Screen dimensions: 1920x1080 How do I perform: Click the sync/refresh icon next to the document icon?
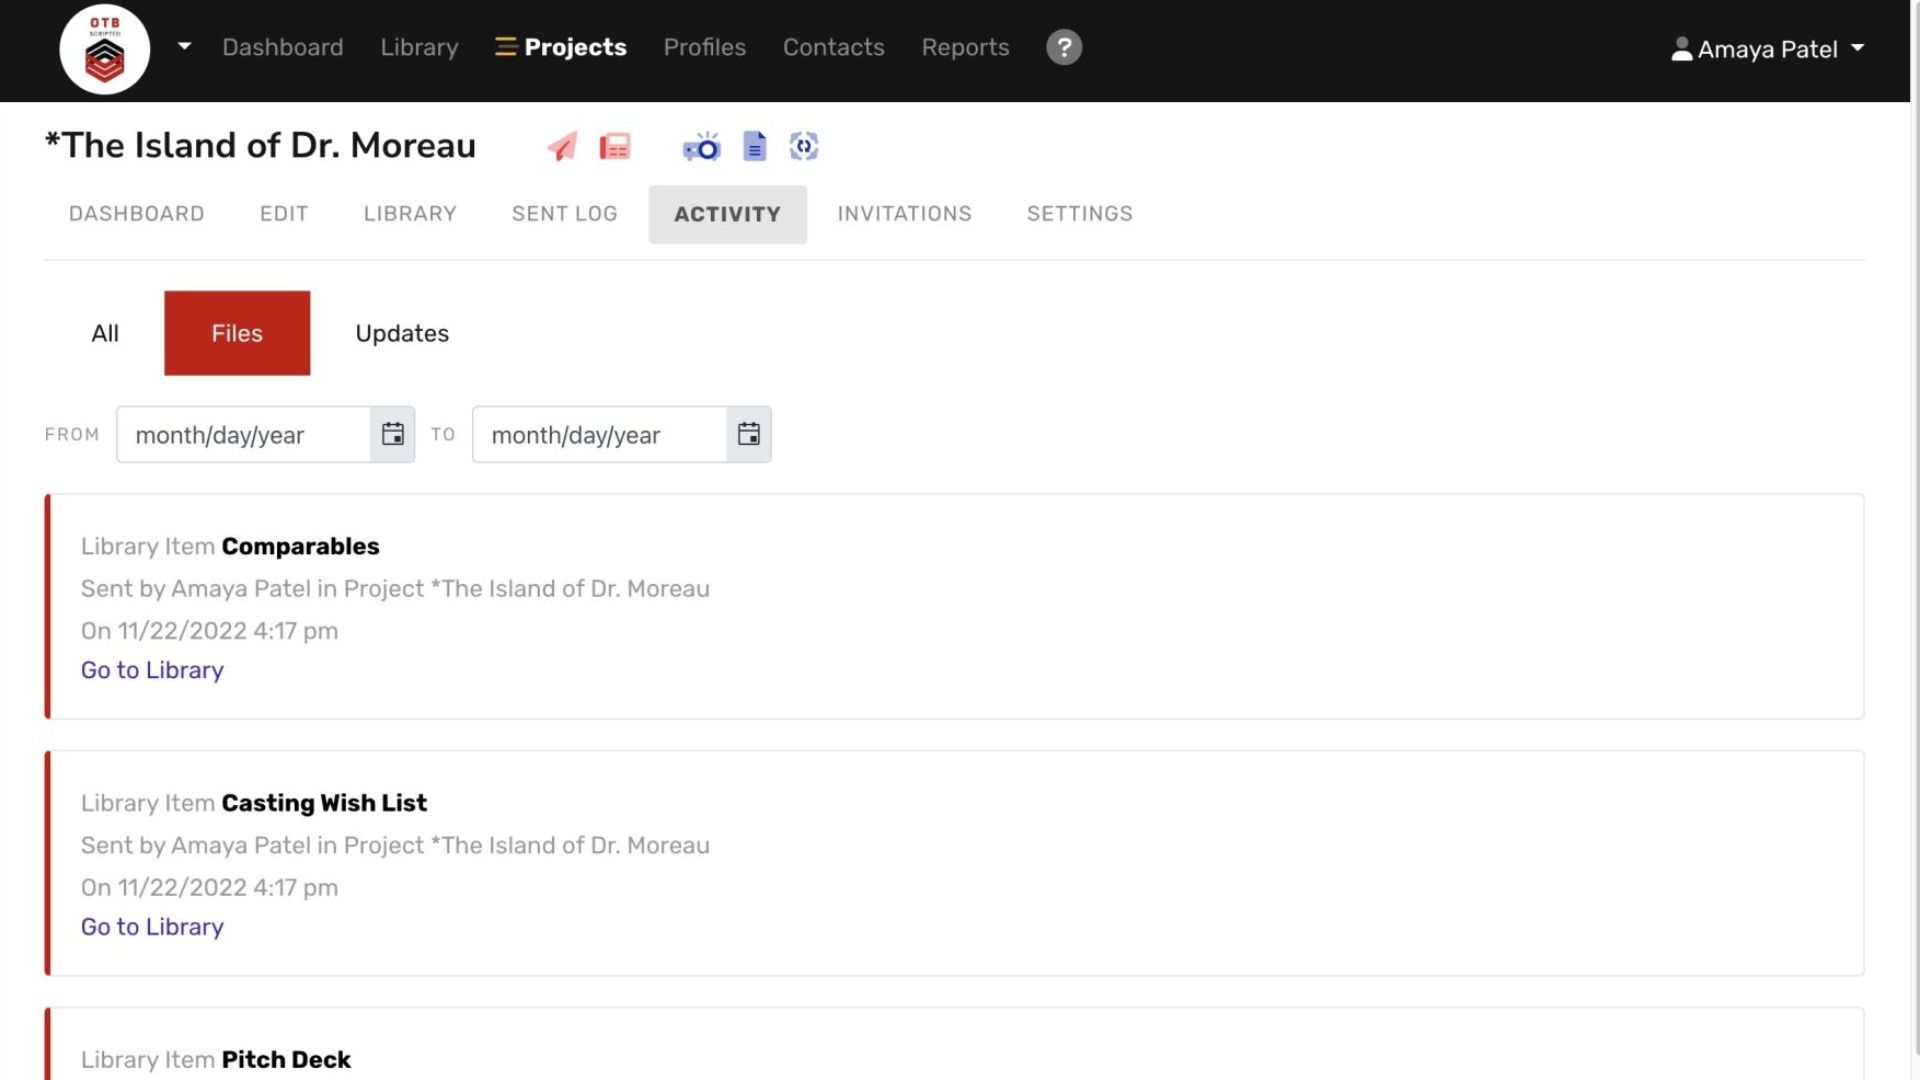point(804,146)
